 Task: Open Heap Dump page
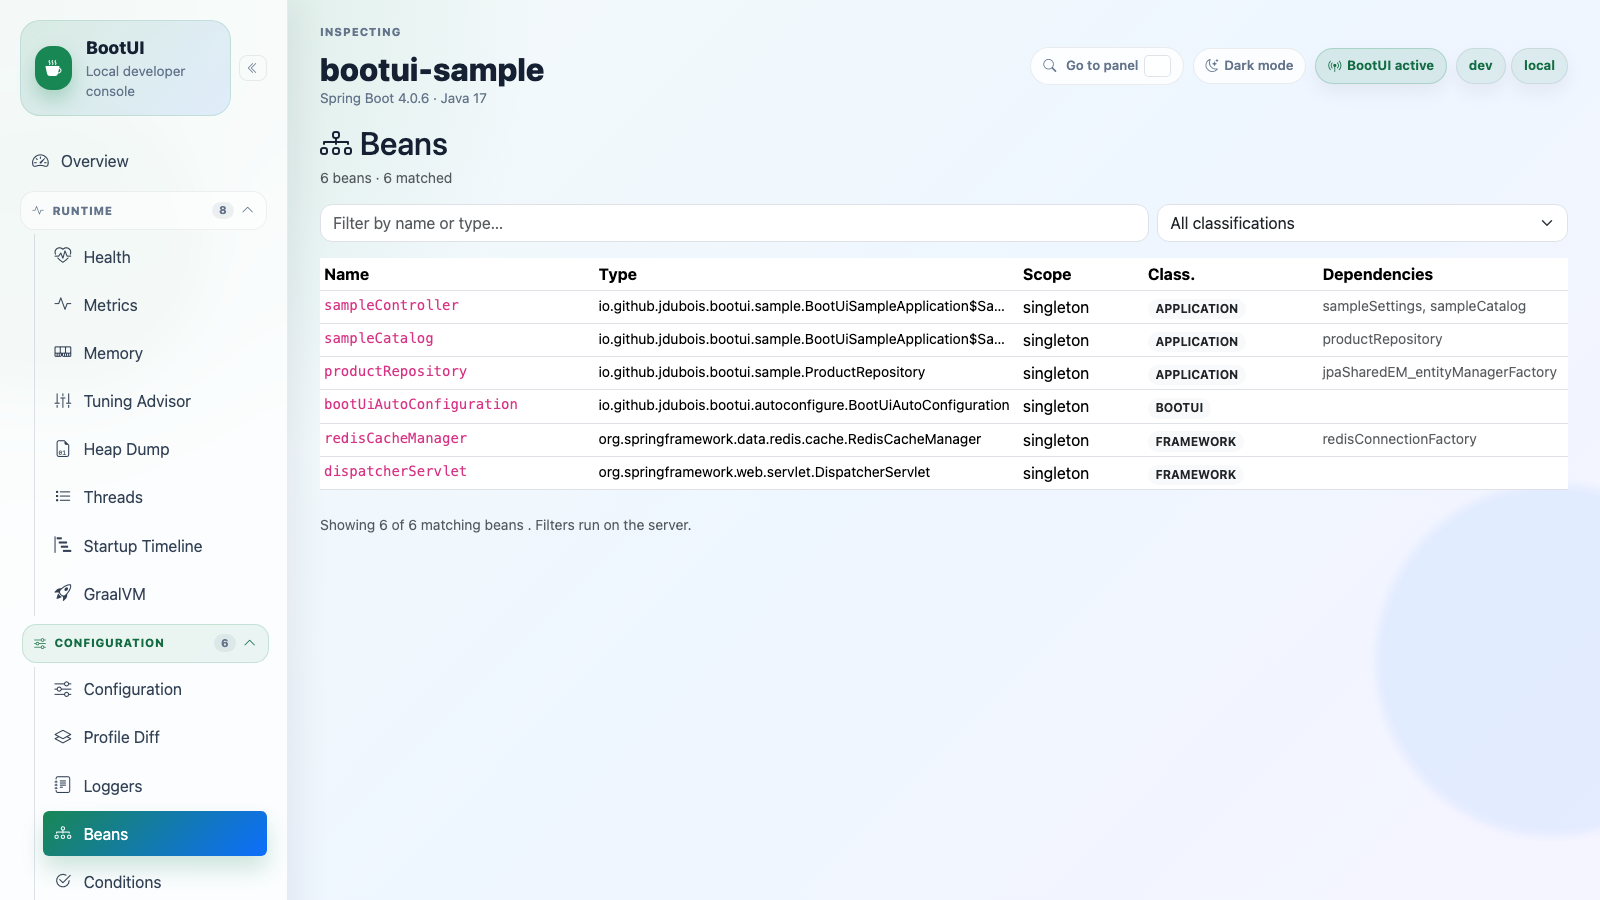tap(155, 449)
